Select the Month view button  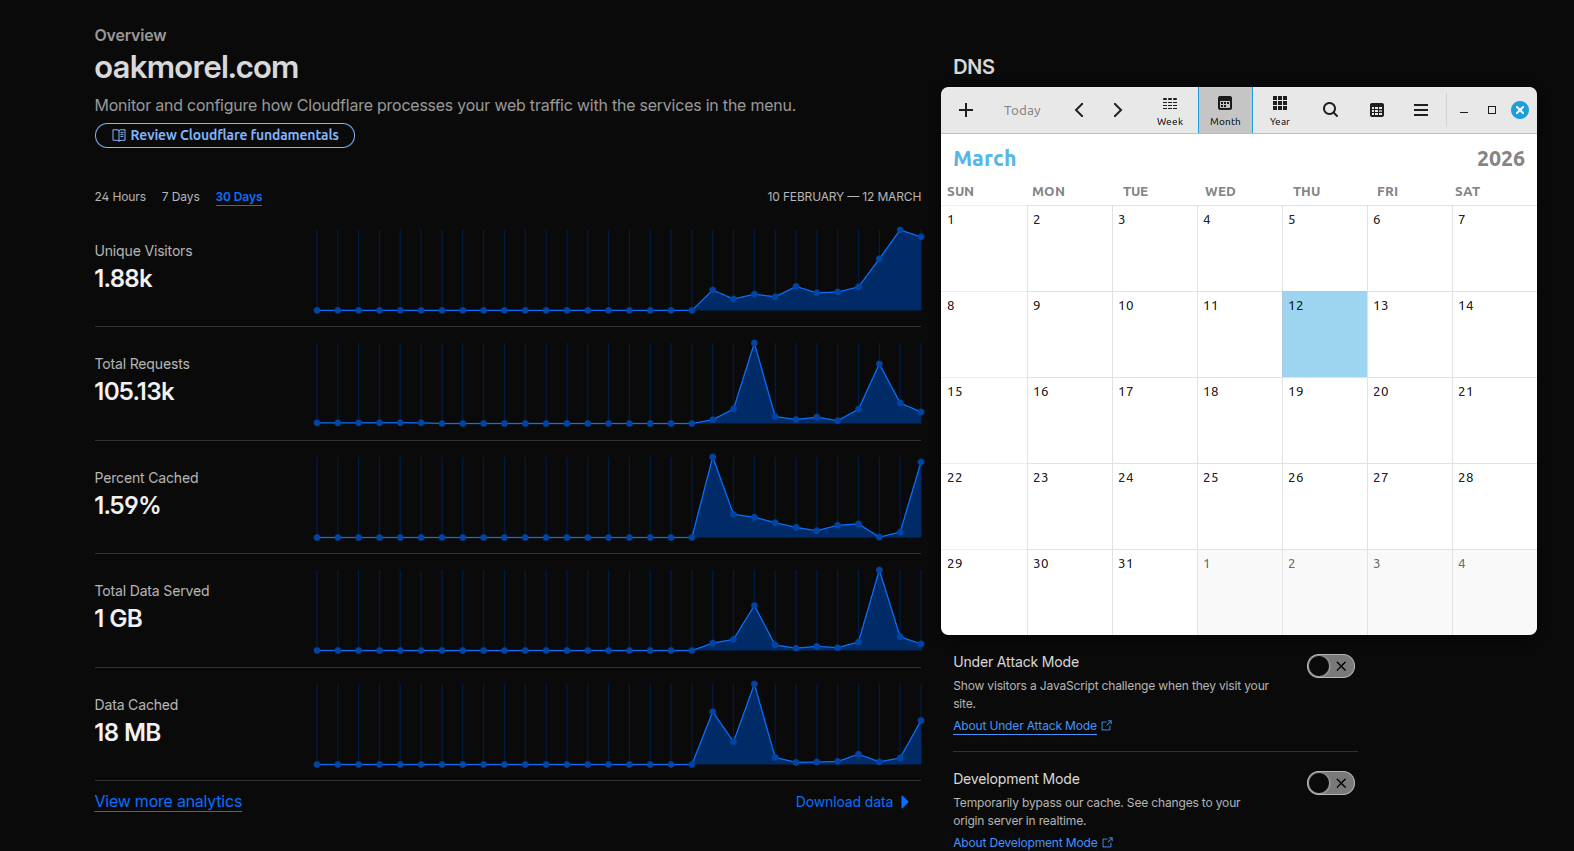coord(1225,110)
